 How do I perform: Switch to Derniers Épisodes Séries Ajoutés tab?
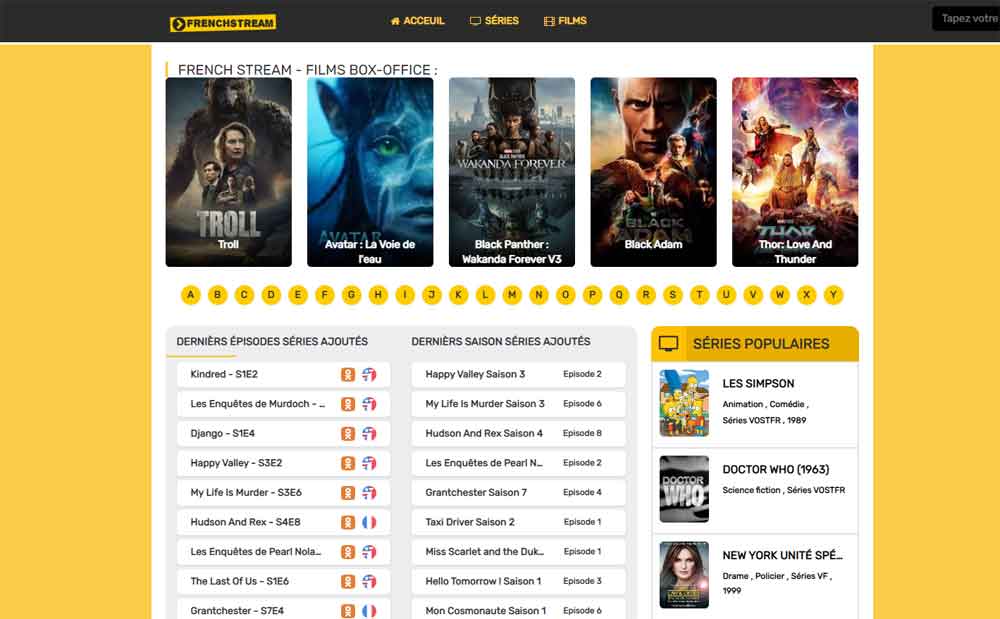[272, 342]
